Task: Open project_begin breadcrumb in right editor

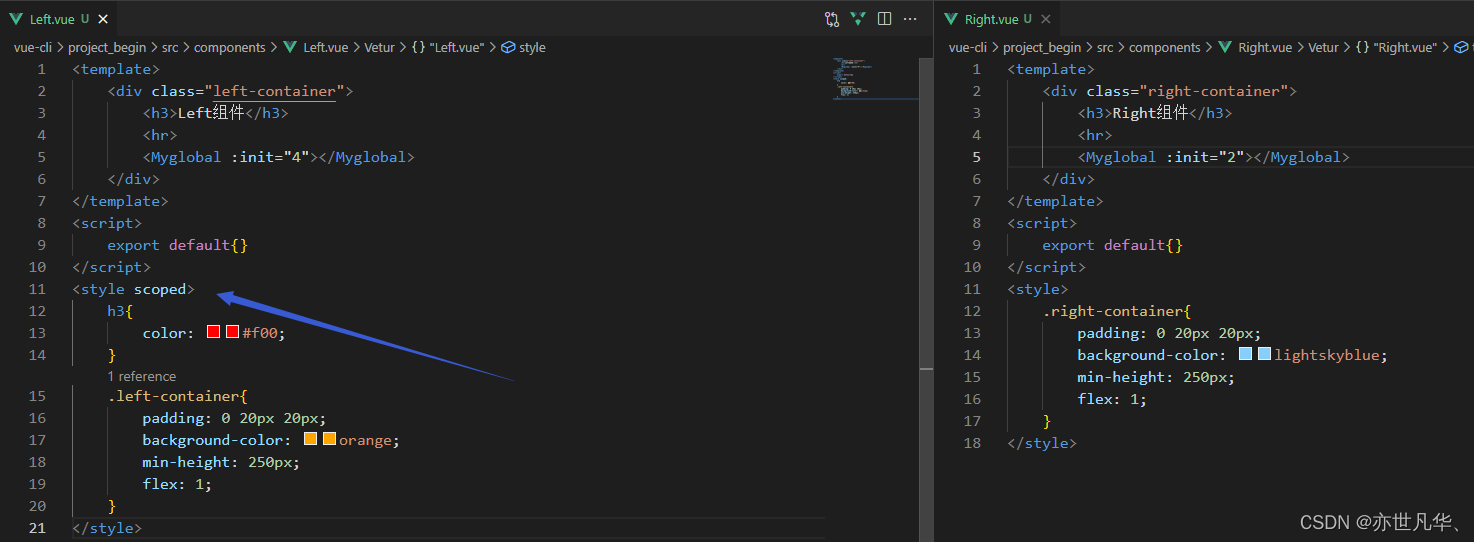Action: (x=1042, y=47)
